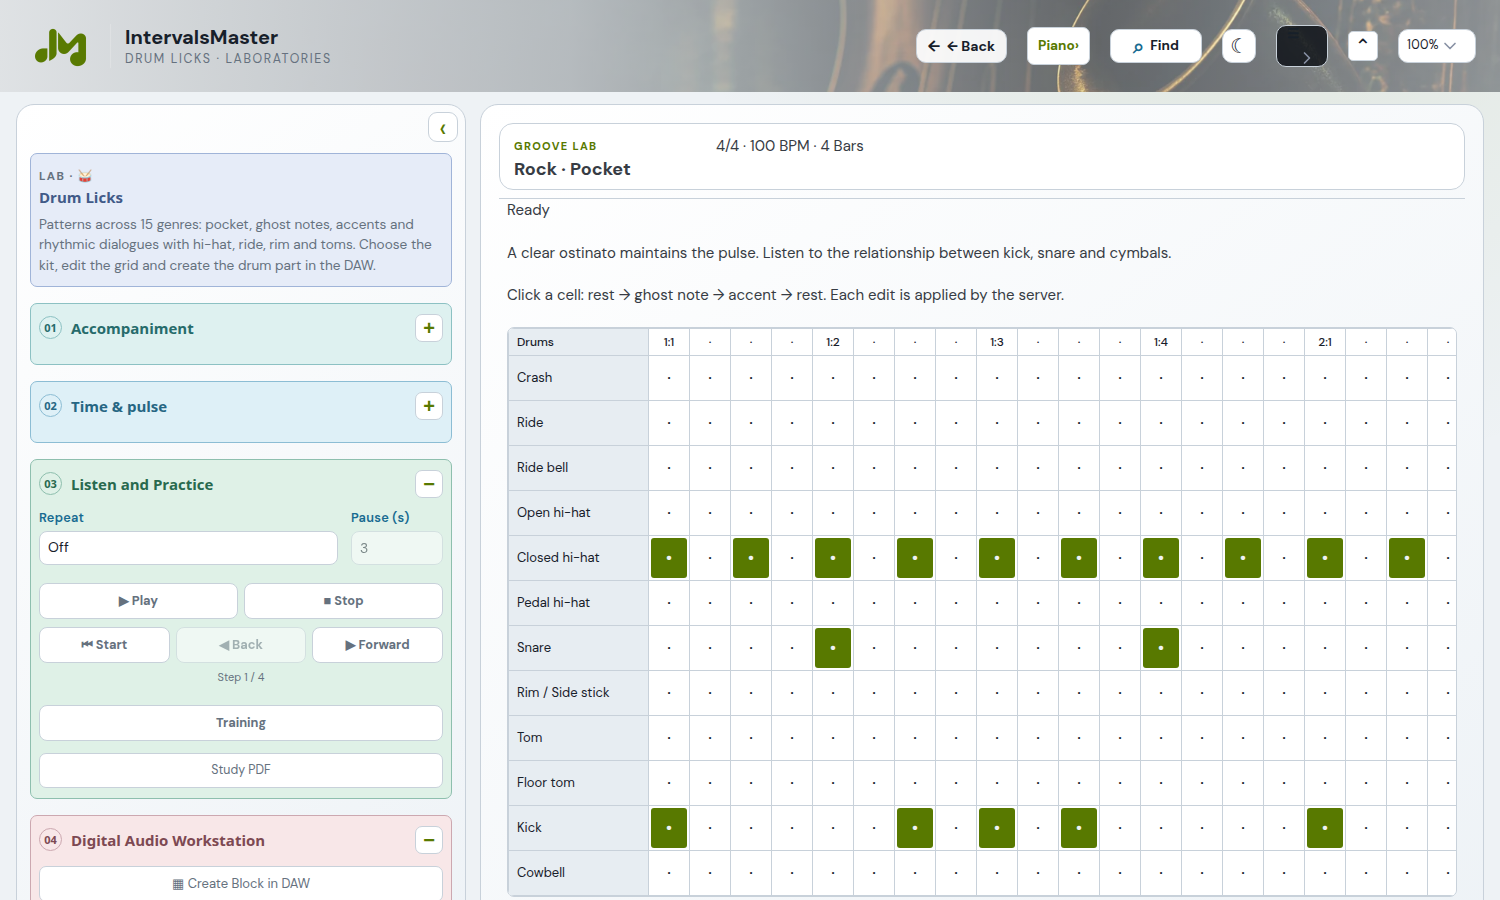This screenshot has width=1500, height=900.
Task: Toggle Closed hi-hat cell at 1:2
Action: point(833,558)
